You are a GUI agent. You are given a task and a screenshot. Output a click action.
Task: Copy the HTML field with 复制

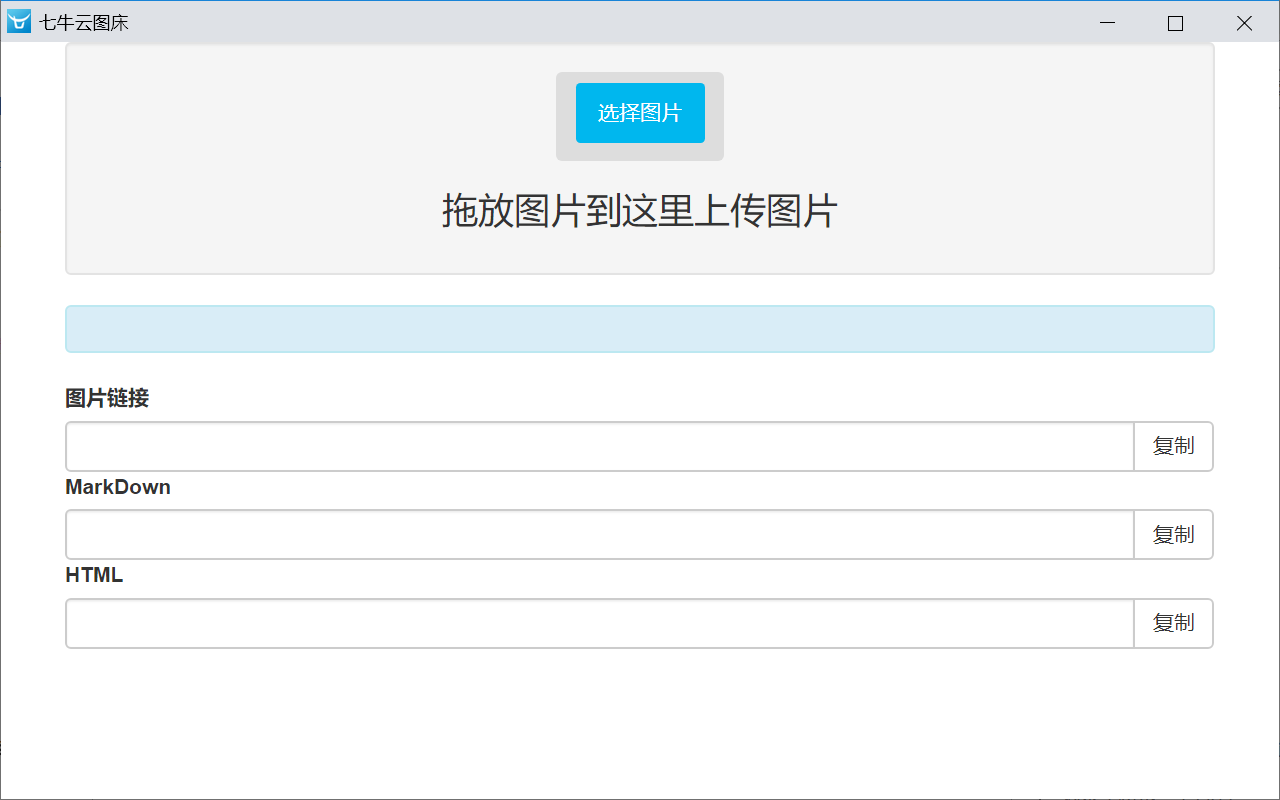point(1173,623)
